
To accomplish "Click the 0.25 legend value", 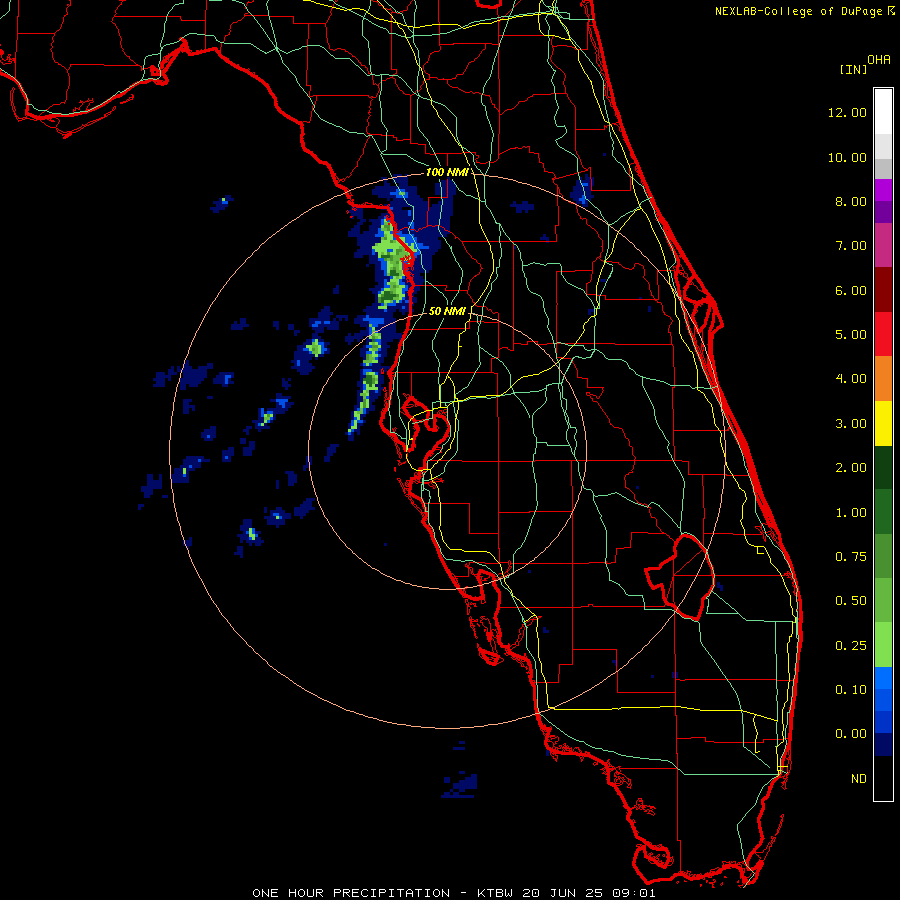I will 851,646.
